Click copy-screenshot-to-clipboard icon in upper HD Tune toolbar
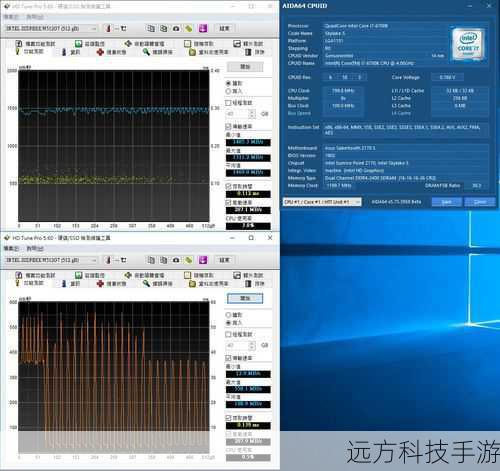500x471 pixels. 163,28
